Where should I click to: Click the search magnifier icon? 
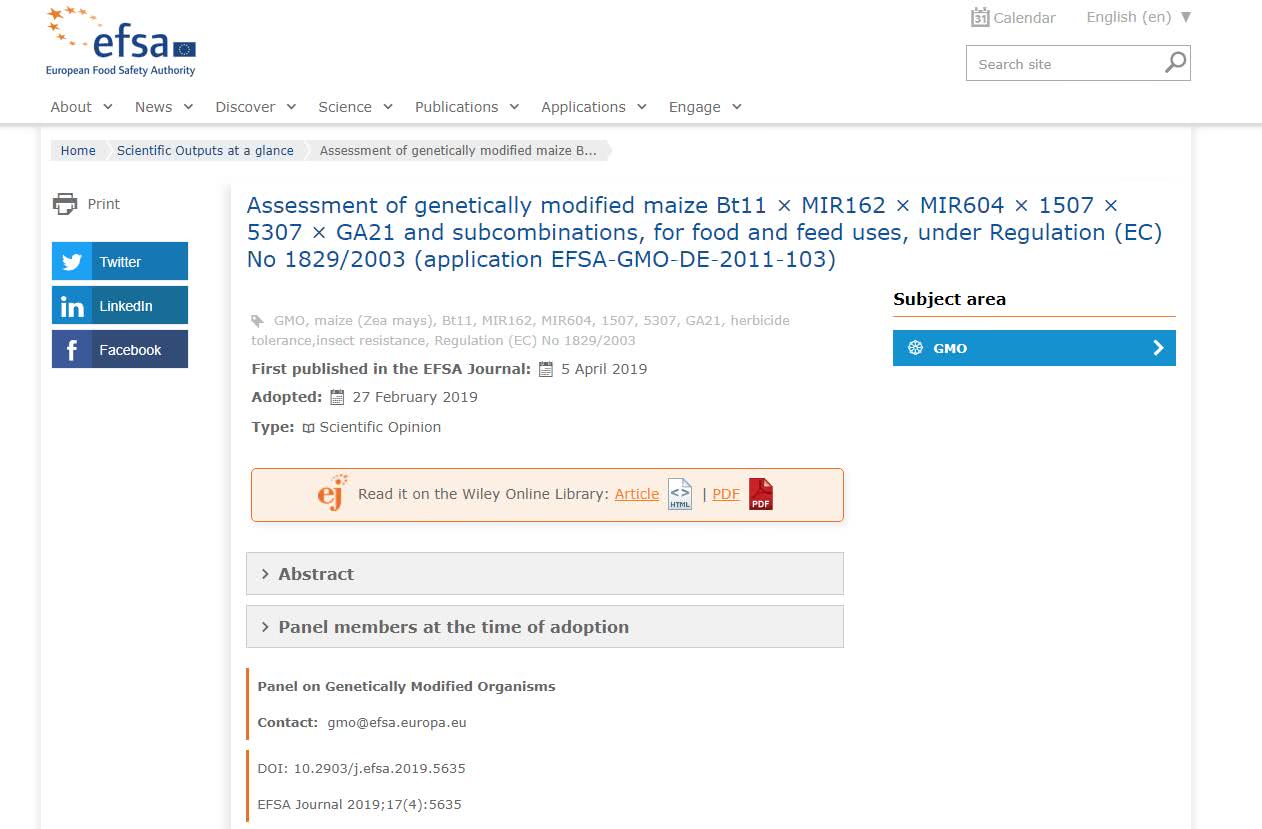coord(1176,63)
